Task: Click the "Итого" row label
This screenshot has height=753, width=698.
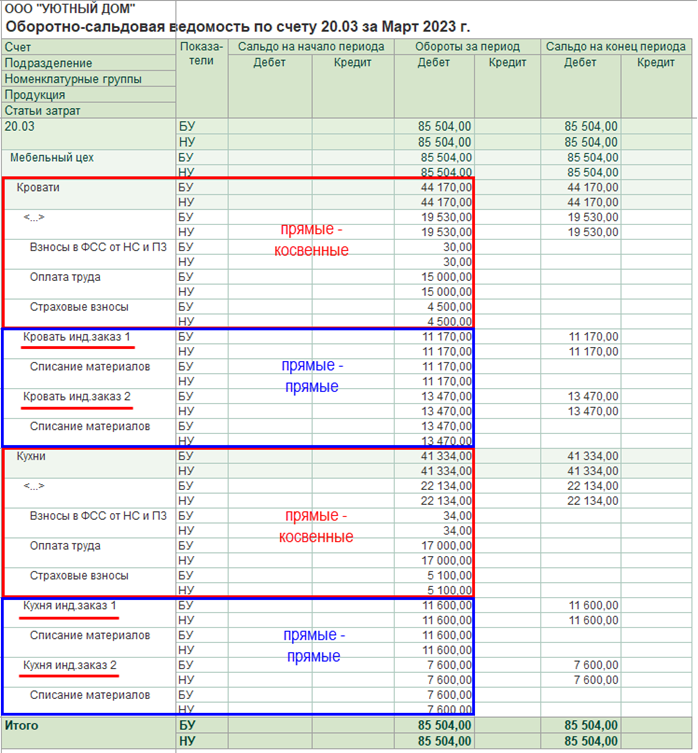Action: tap(21, 725)
